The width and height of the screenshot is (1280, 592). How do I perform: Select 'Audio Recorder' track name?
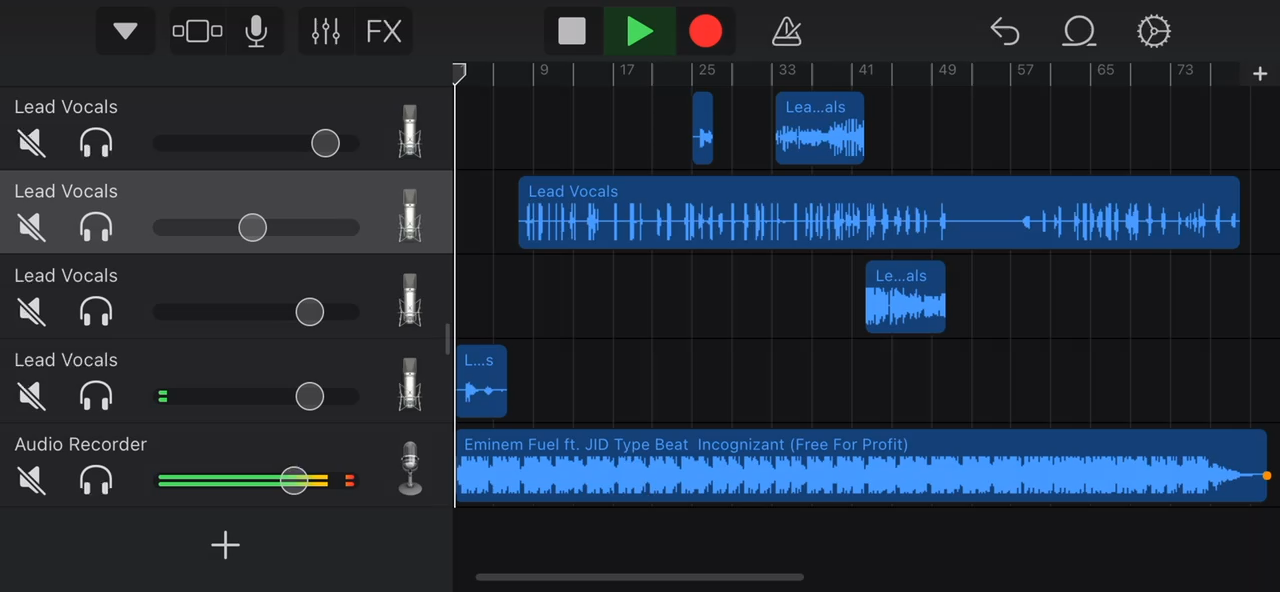point(81,444)
